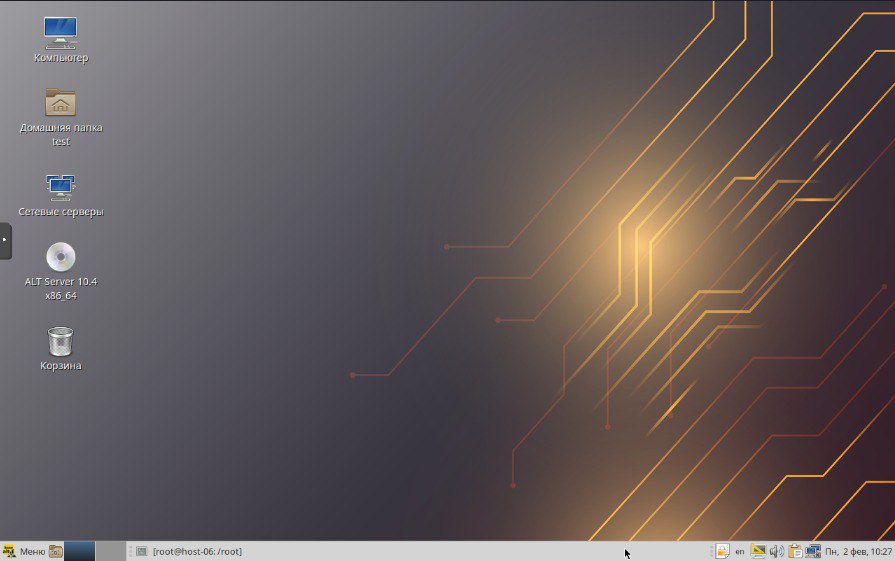The height and width of the screenshot is (561, 895).
Task: Expand the side panel arrow handle
Action: (5, 241)
